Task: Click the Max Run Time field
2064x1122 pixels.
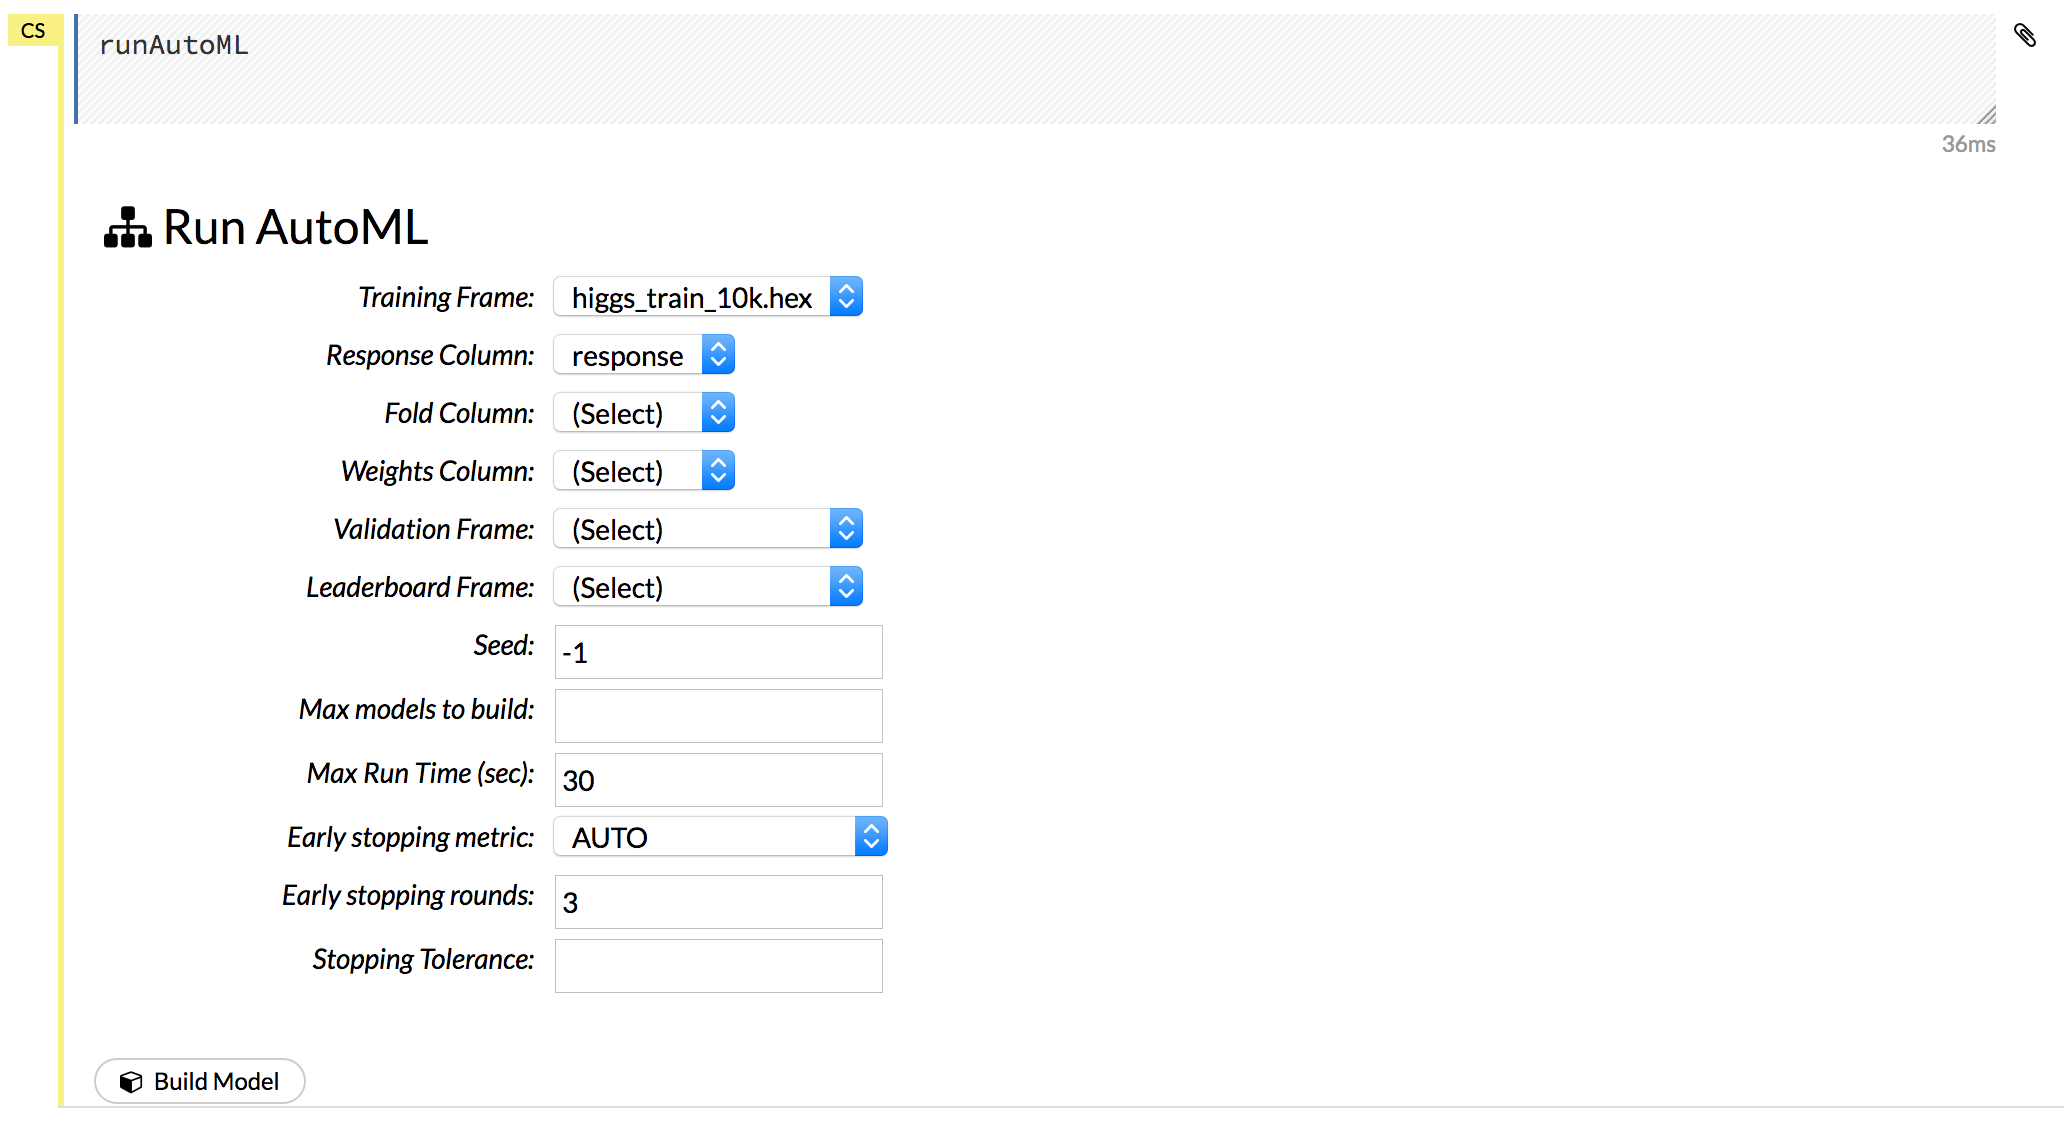Action: click(717, 779)
